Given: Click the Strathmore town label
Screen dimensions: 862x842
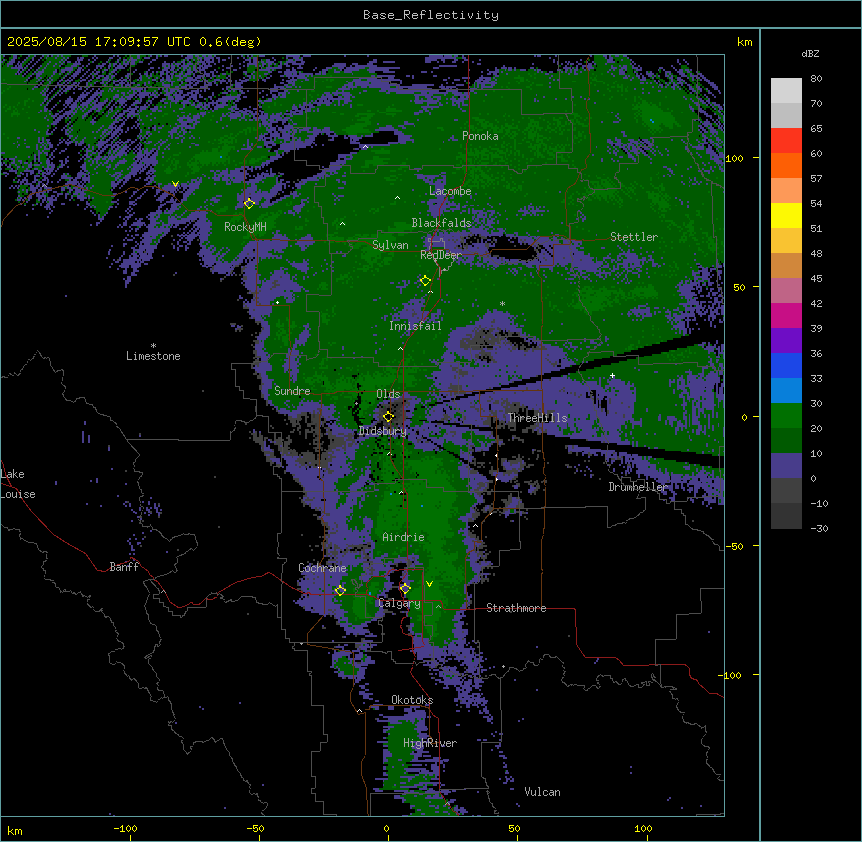Looking at the screenshot, I should coord(516,607).
